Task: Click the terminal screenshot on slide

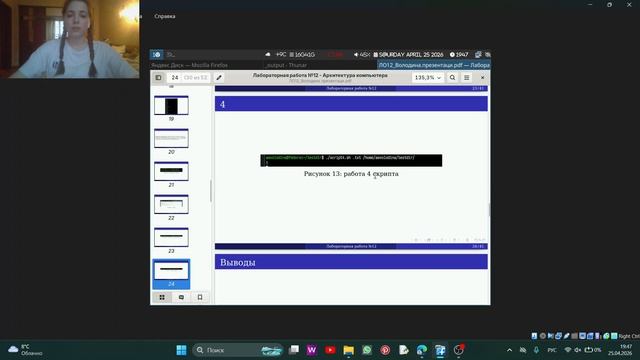Action: (351, 160)
